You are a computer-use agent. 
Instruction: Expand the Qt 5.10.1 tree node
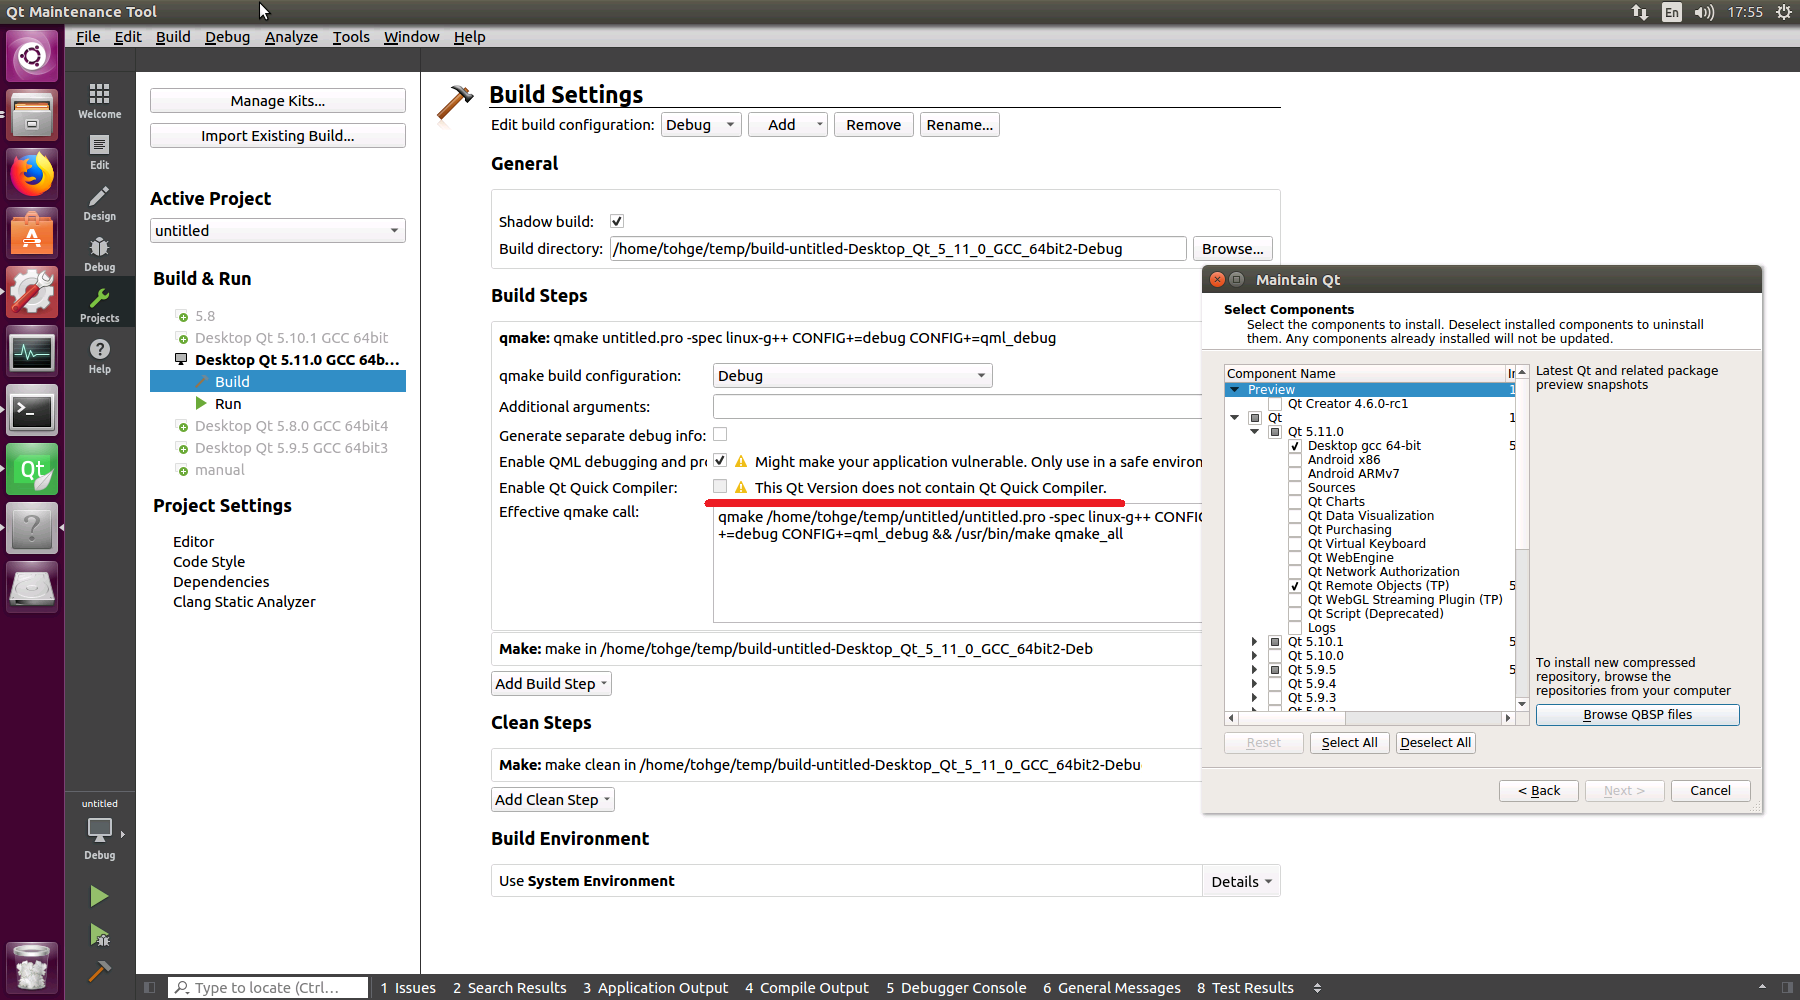point(1254,642)
